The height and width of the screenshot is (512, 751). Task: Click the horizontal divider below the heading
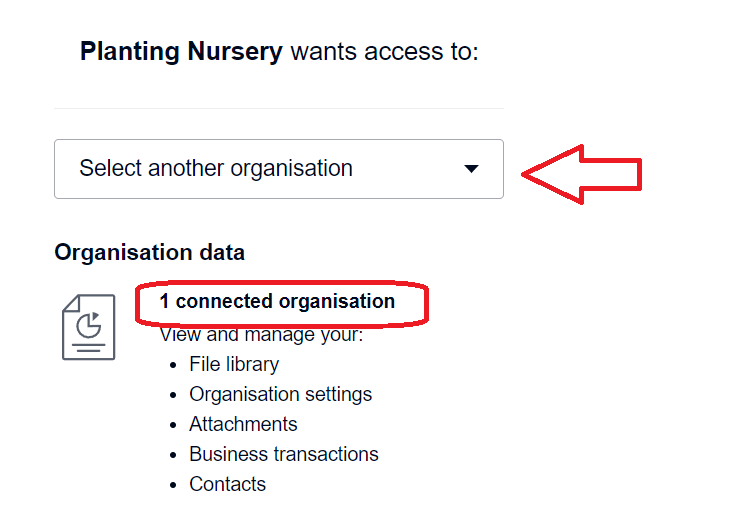tap(279, 108)
